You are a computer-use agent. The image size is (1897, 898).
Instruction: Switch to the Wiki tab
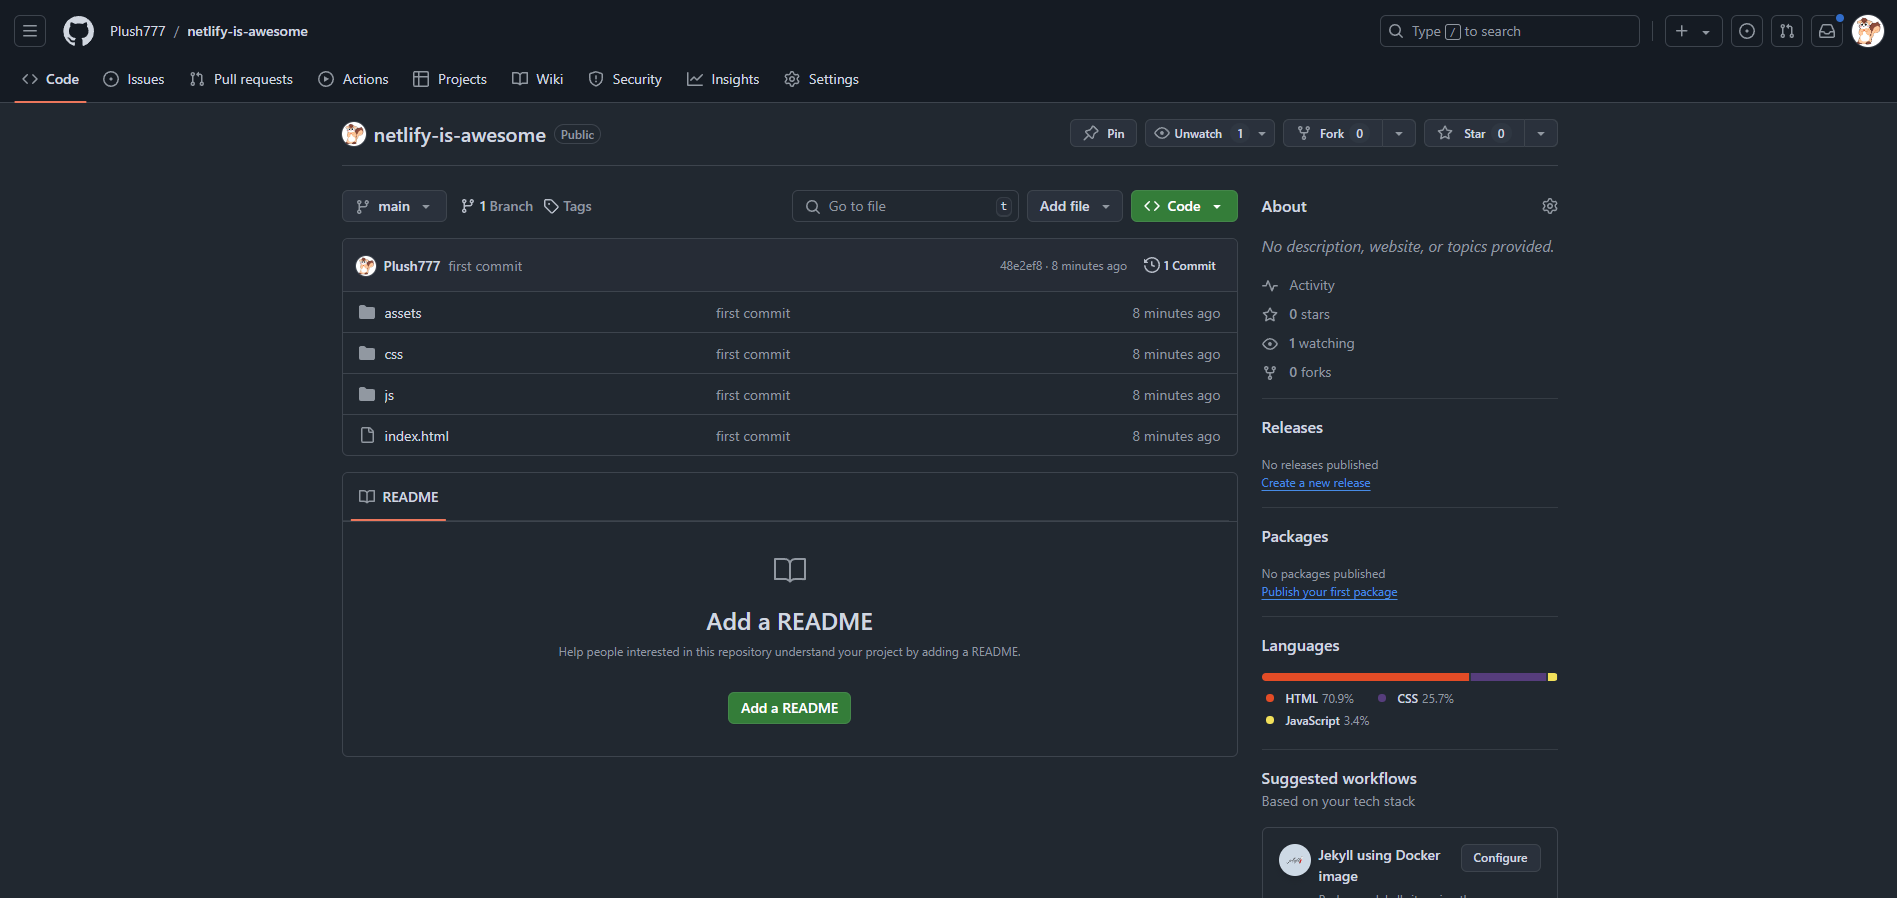click(x=538, y=79)
